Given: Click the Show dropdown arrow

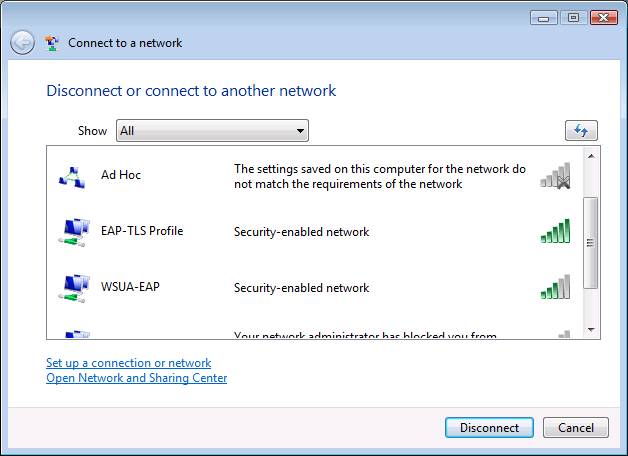Looking at the screenshot, I should point(300,131).
